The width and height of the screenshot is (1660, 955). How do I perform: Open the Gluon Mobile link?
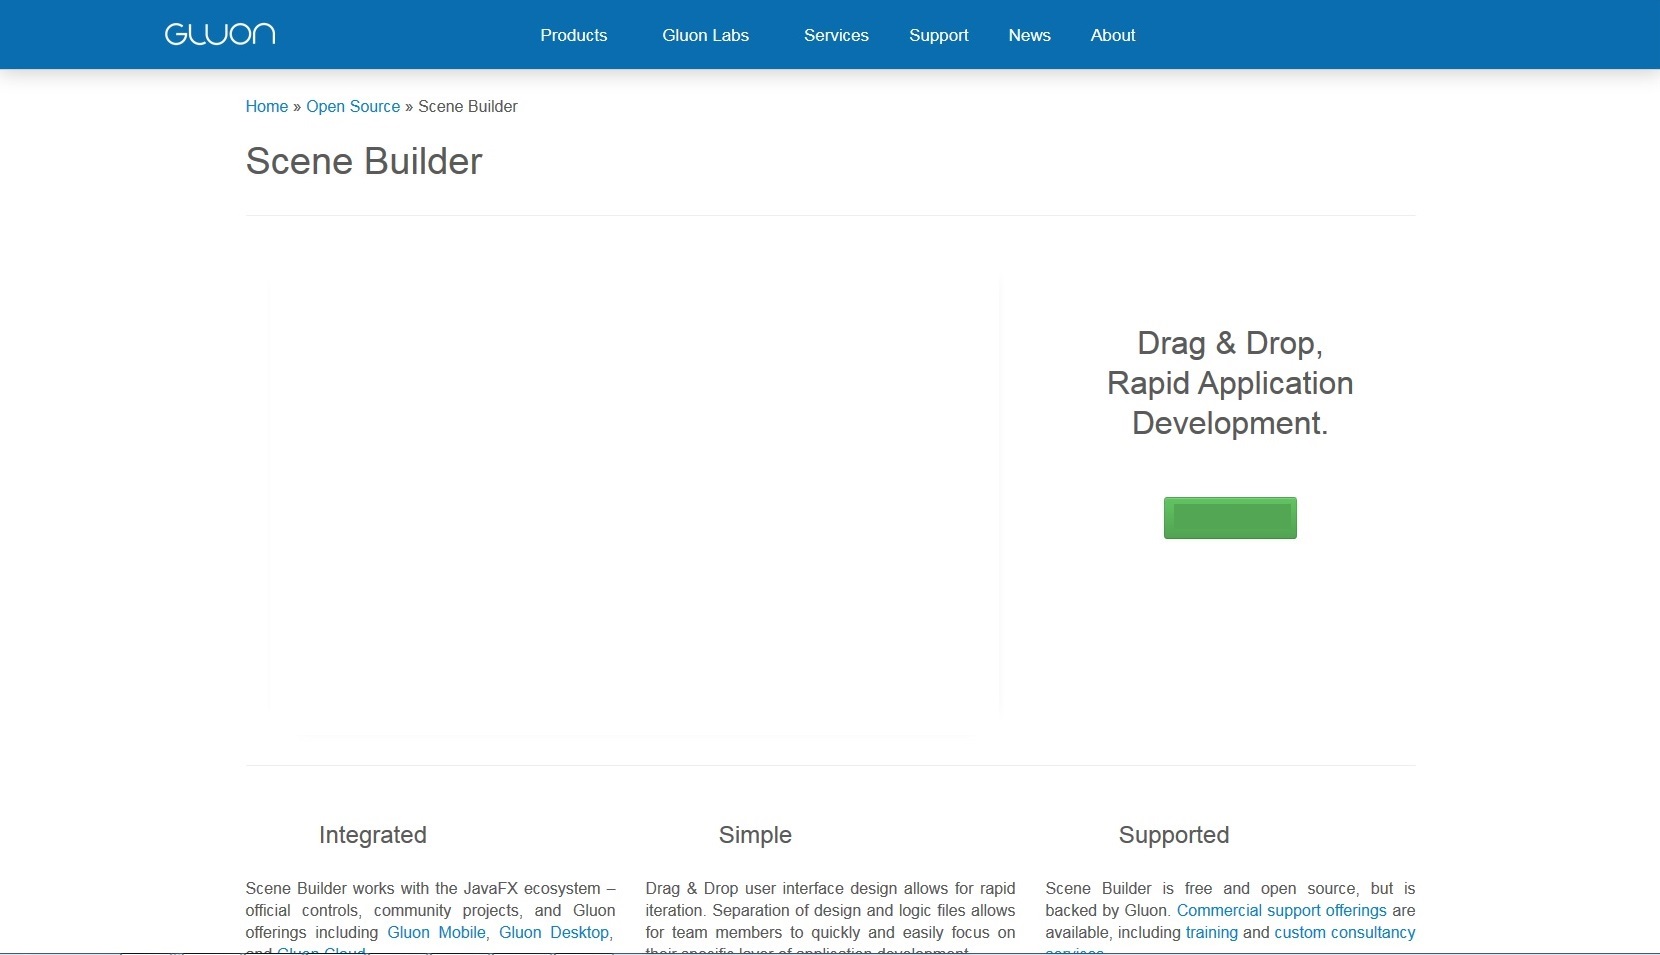pos(436,932)
